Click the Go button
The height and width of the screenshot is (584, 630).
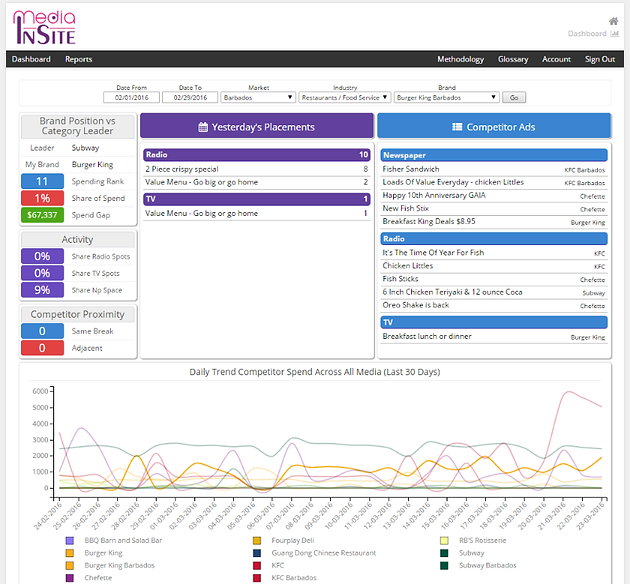coord(514,98)
